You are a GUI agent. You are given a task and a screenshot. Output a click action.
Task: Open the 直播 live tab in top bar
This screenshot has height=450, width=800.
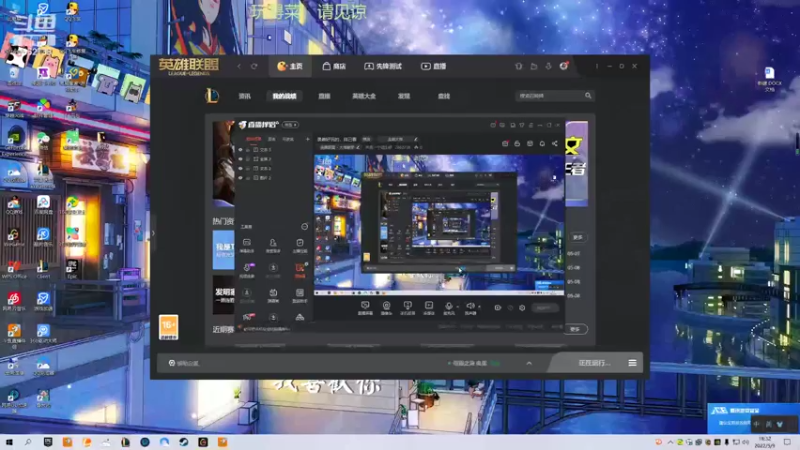(433, 66)
